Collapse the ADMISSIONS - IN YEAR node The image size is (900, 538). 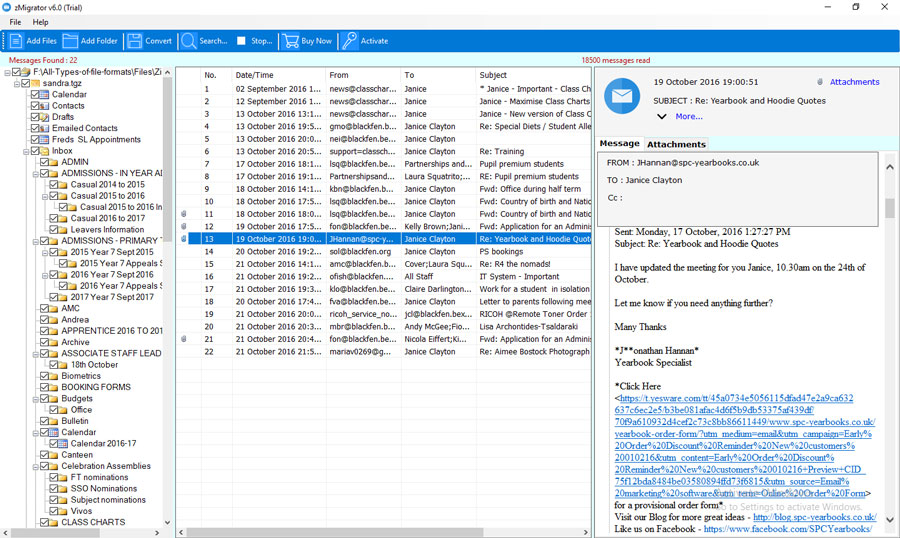click(36, 174)
